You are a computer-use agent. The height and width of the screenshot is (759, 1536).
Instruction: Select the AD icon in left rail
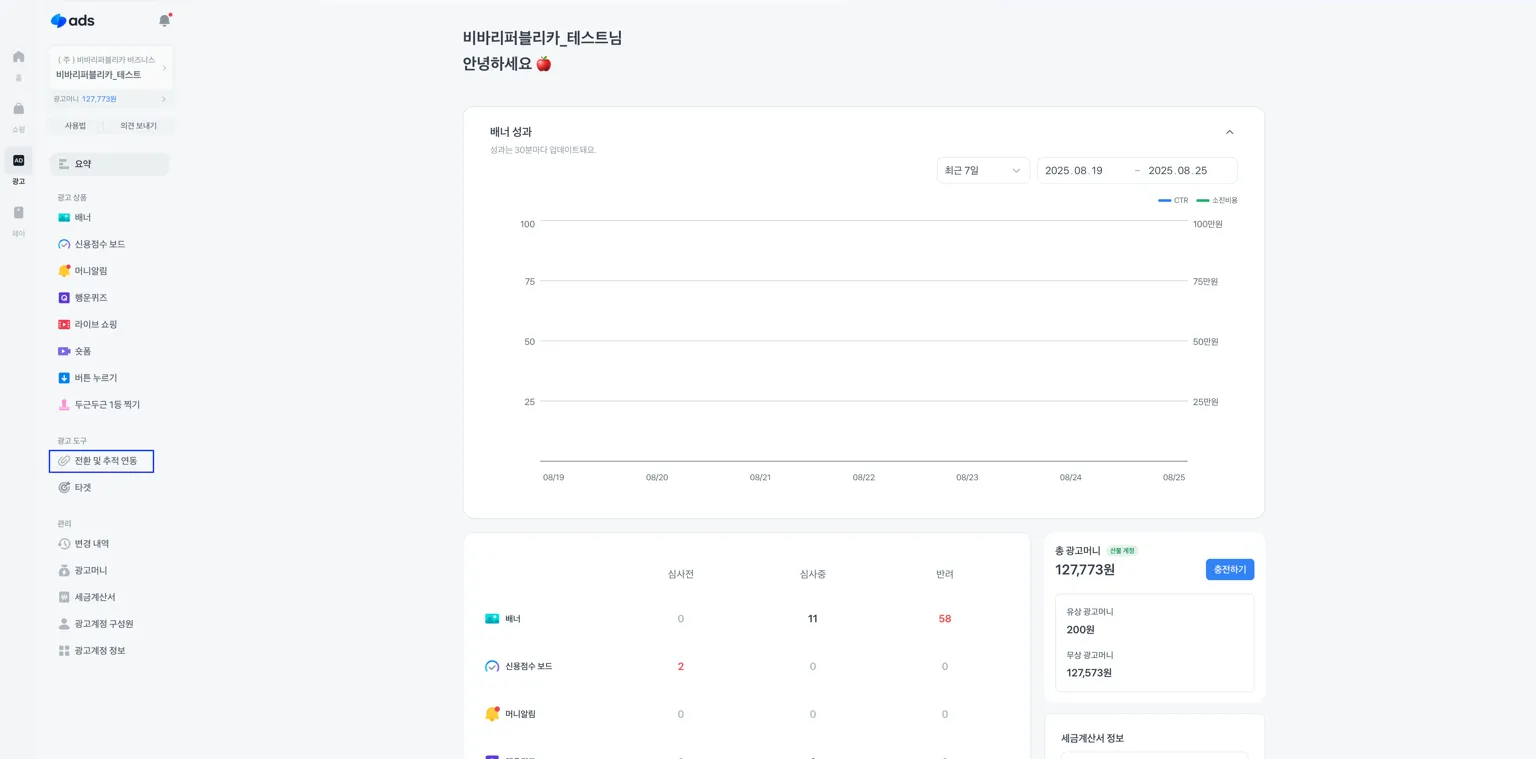[18, 160]
